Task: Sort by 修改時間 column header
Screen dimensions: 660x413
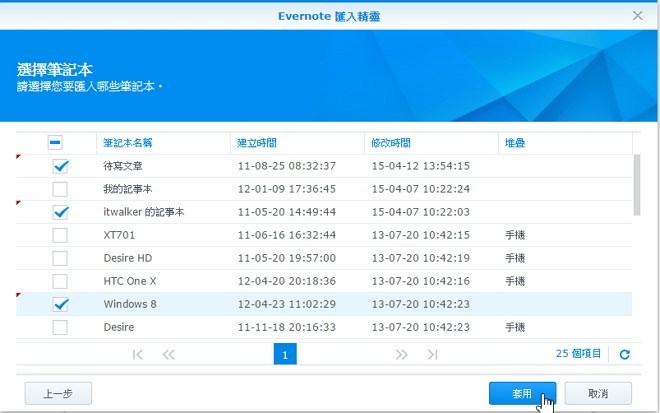Action: 431,143
